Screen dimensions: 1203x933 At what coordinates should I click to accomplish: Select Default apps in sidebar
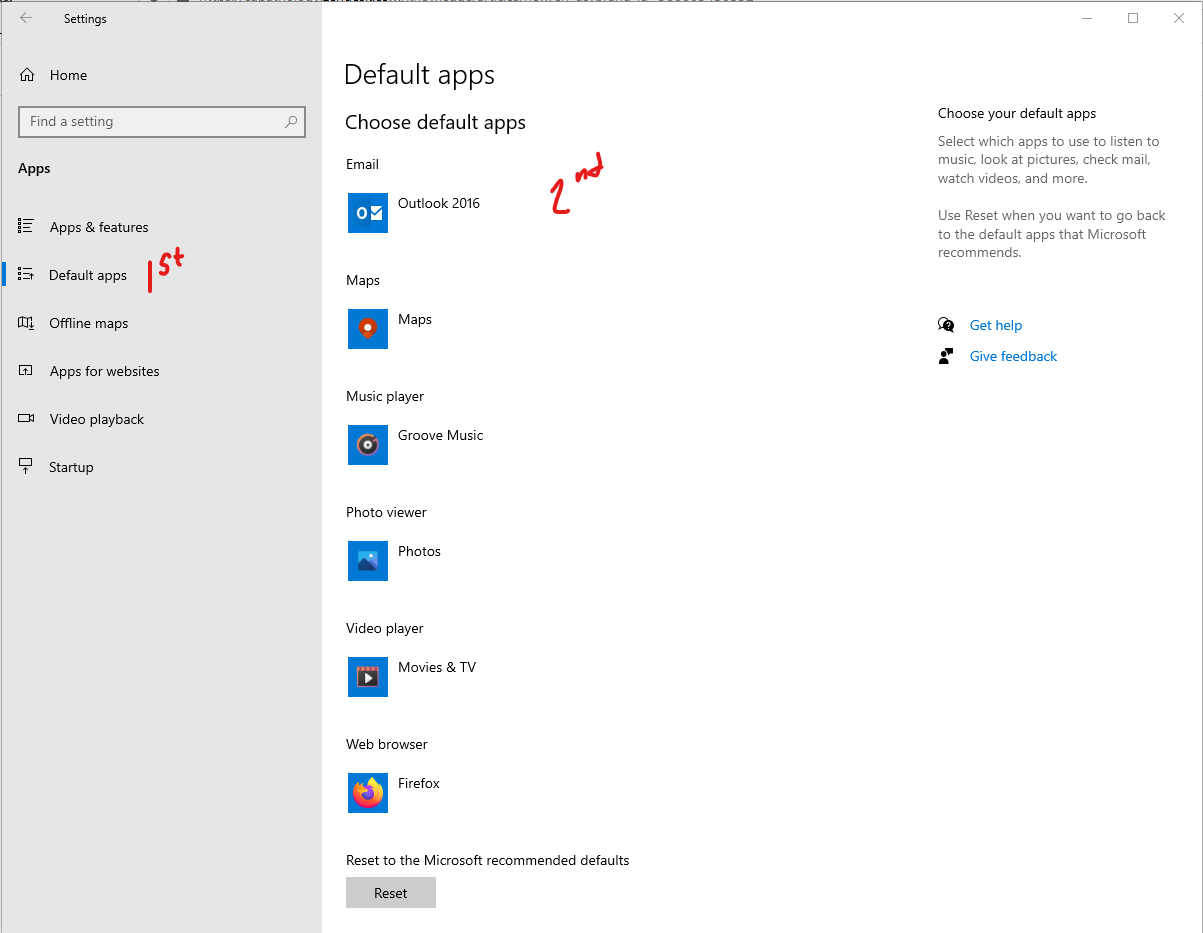88,275
